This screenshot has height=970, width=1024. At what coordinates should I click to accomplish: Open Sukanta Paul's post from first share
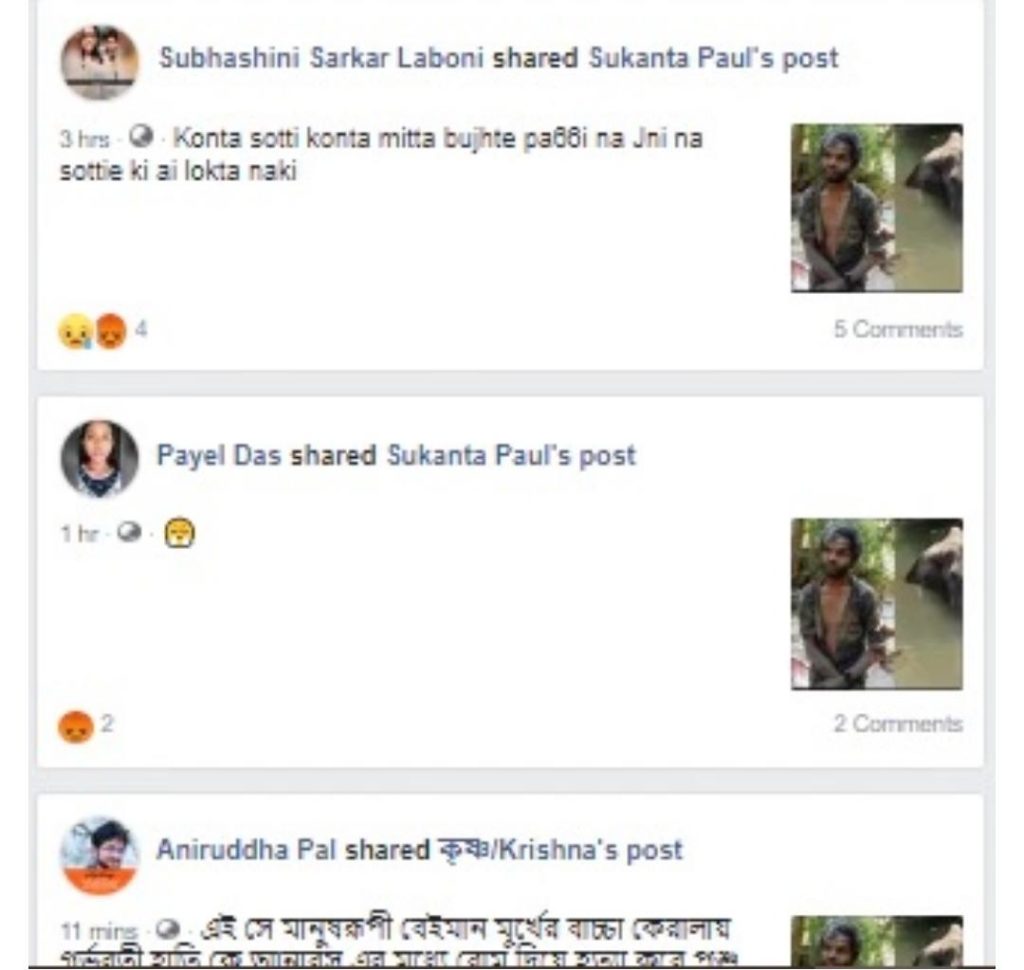coord(713,58)
